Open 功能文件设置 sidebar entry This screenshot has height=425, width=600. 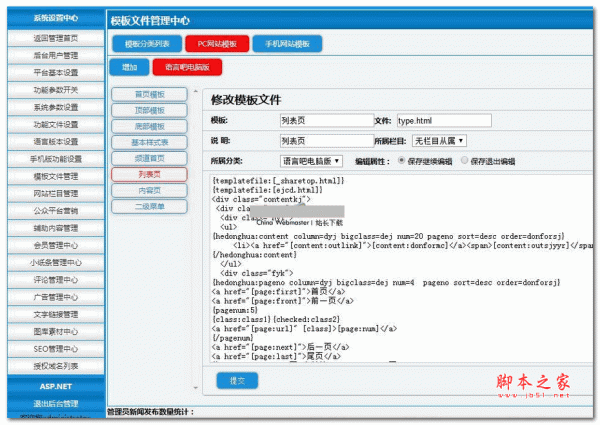(x=55, y=124)
